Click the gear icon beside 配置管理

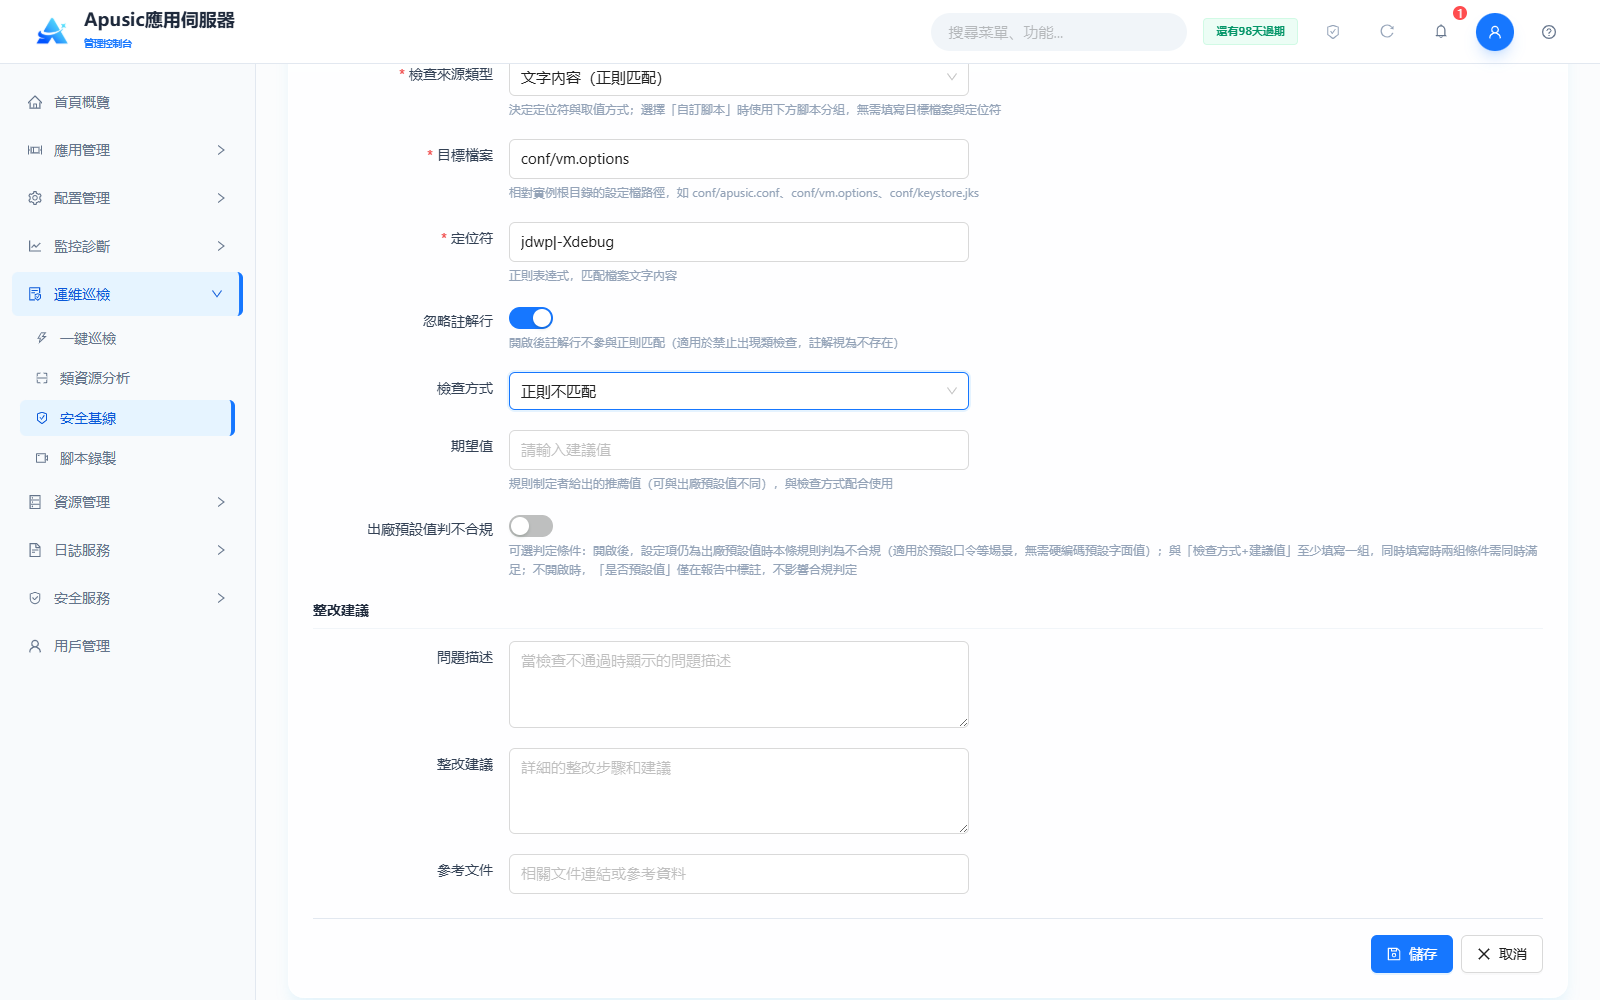click(35, 198)
